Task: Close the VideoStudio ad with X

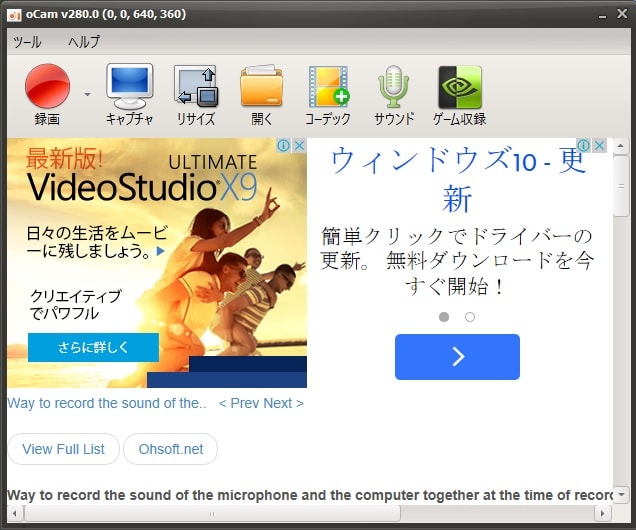Action: click(299, 145)
